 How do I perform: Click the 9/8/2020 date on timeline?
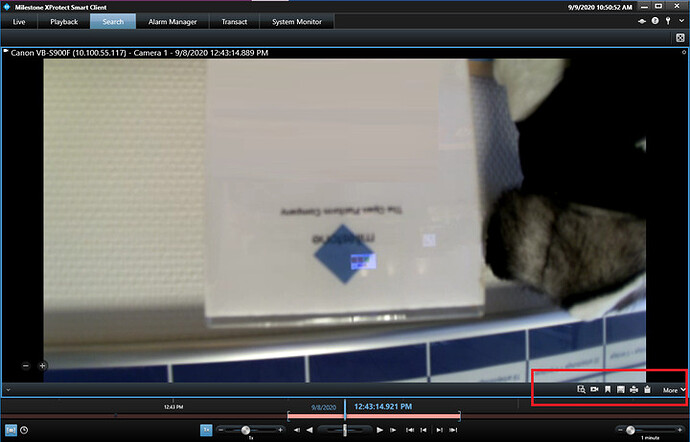pyautogui.click(x=323, y=408)
